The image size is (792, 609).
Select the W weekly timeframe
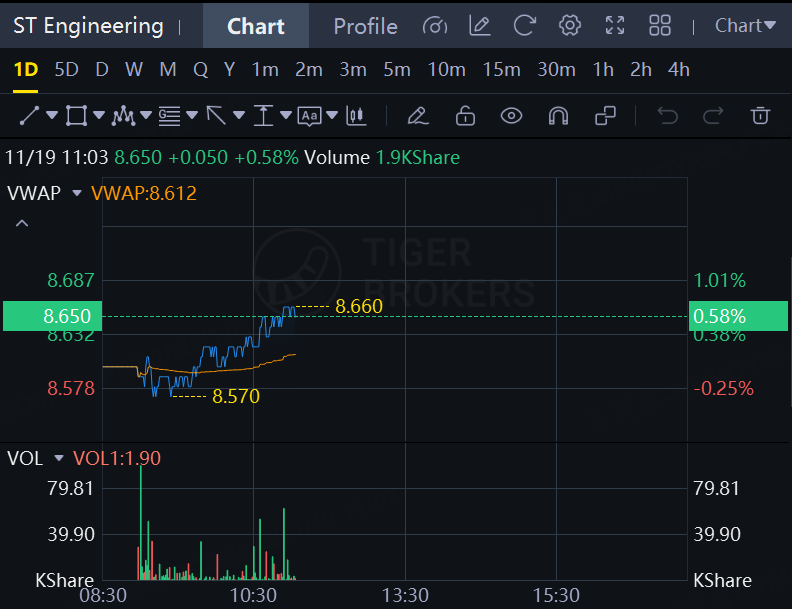pyautogui.click(x=134, y=70)
